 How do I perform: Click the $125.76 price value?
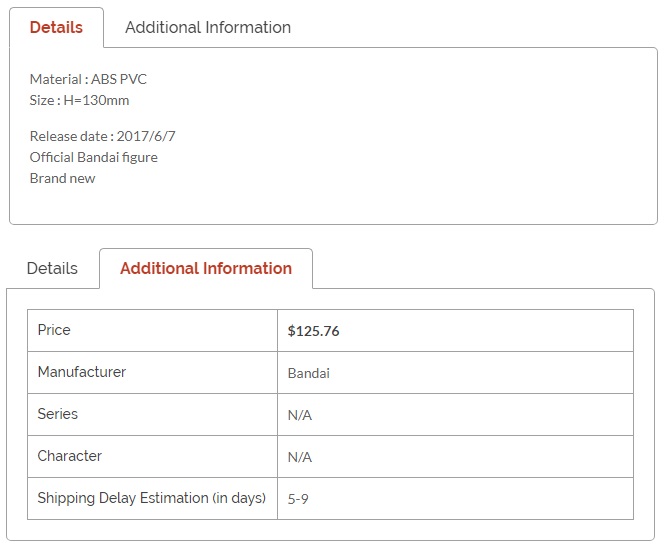point(314,331)
